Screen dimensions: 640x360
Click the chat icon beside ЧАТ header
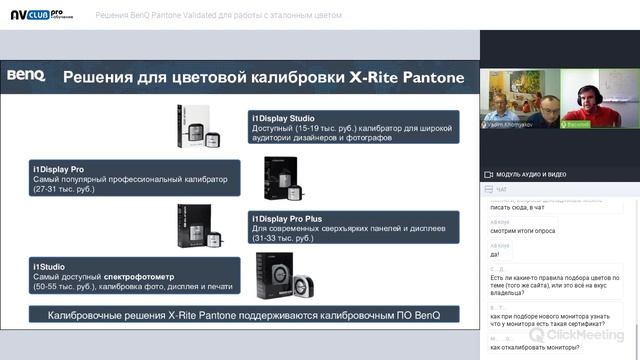point(489,189)
